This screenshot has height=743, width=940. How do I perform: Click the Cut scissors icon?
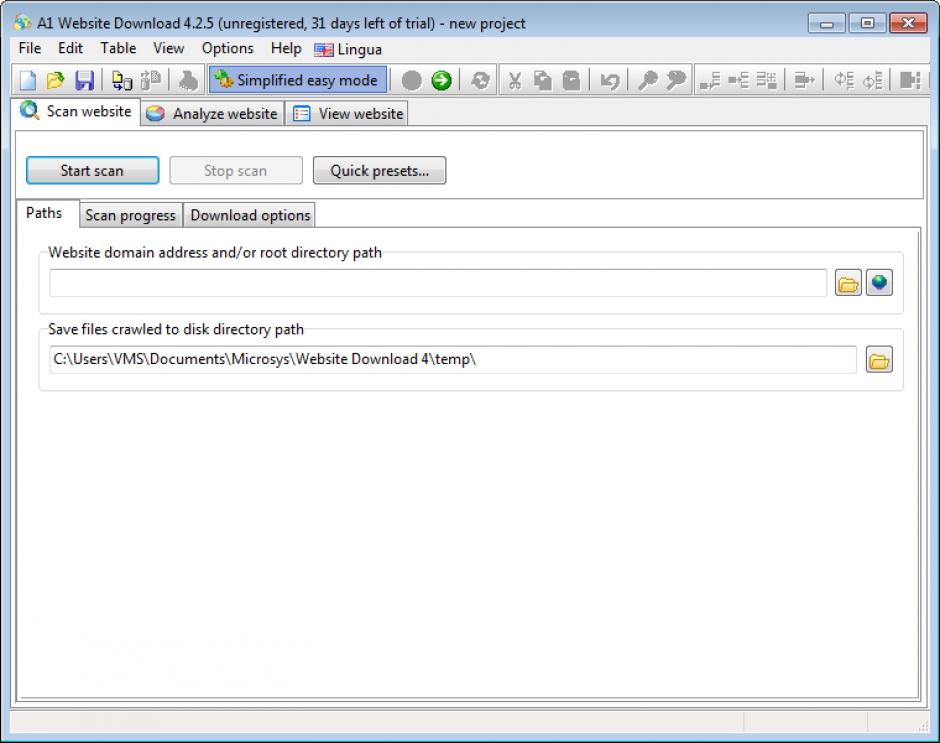pos(514,80)
